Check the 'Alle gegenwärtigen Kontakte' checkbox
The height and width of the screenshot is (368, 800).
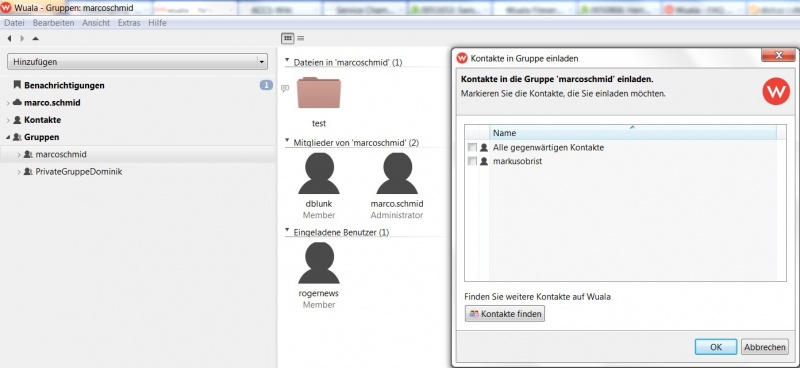(x=472, y=148)
